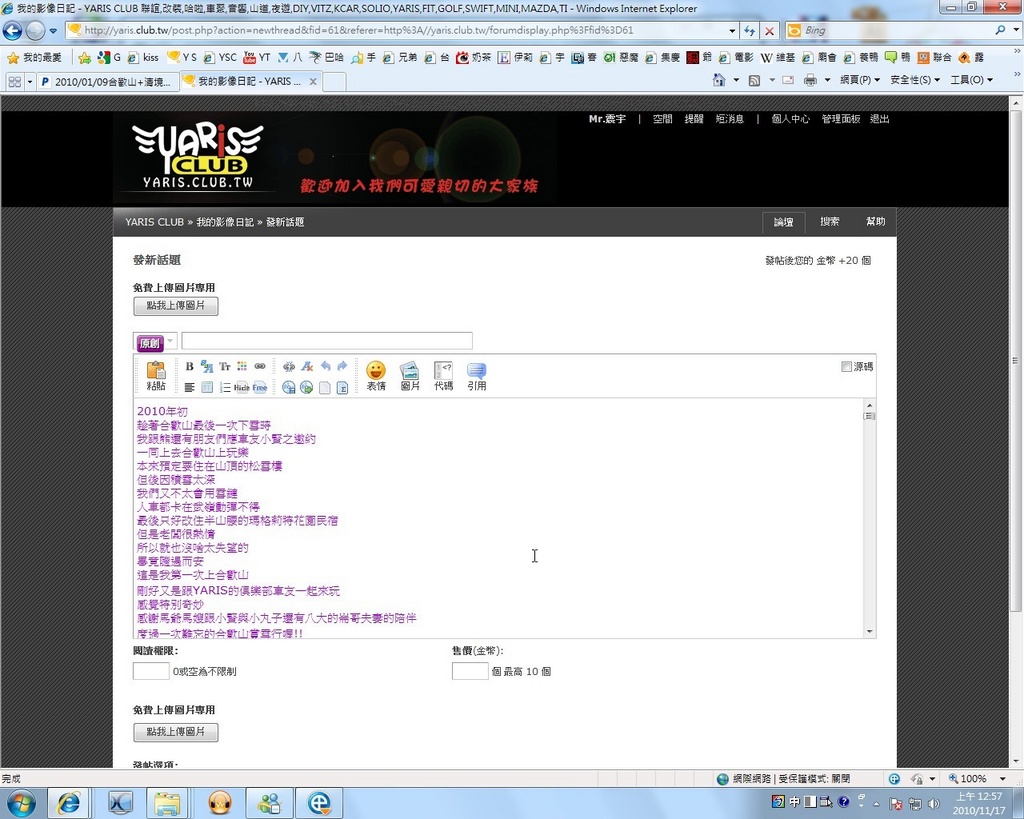Click the 粘貼 paste clipboard icon

pyautogui.click(x=156, y=376)
